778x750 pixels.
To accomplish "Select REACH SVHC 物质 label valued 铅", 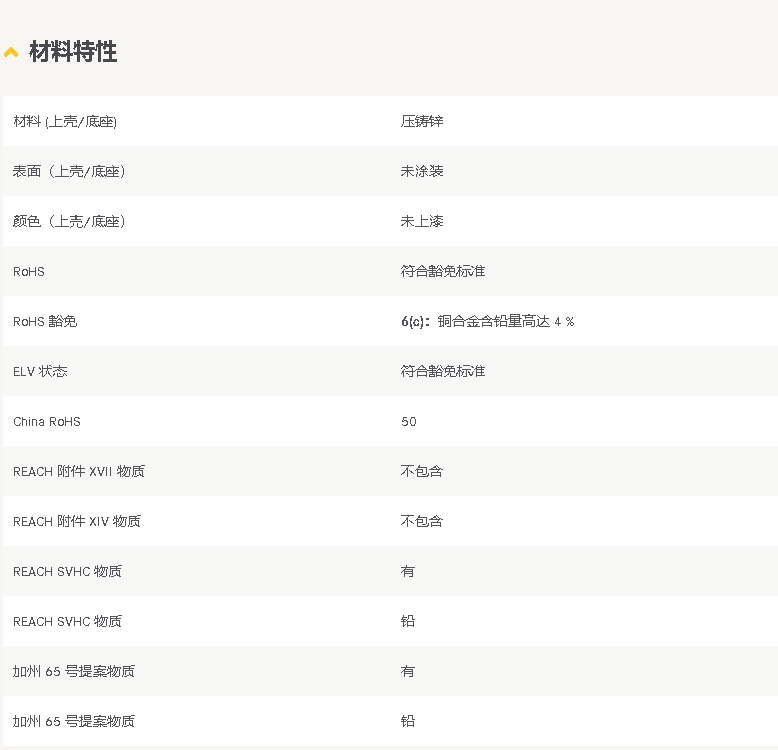I will tap(67, 622).
